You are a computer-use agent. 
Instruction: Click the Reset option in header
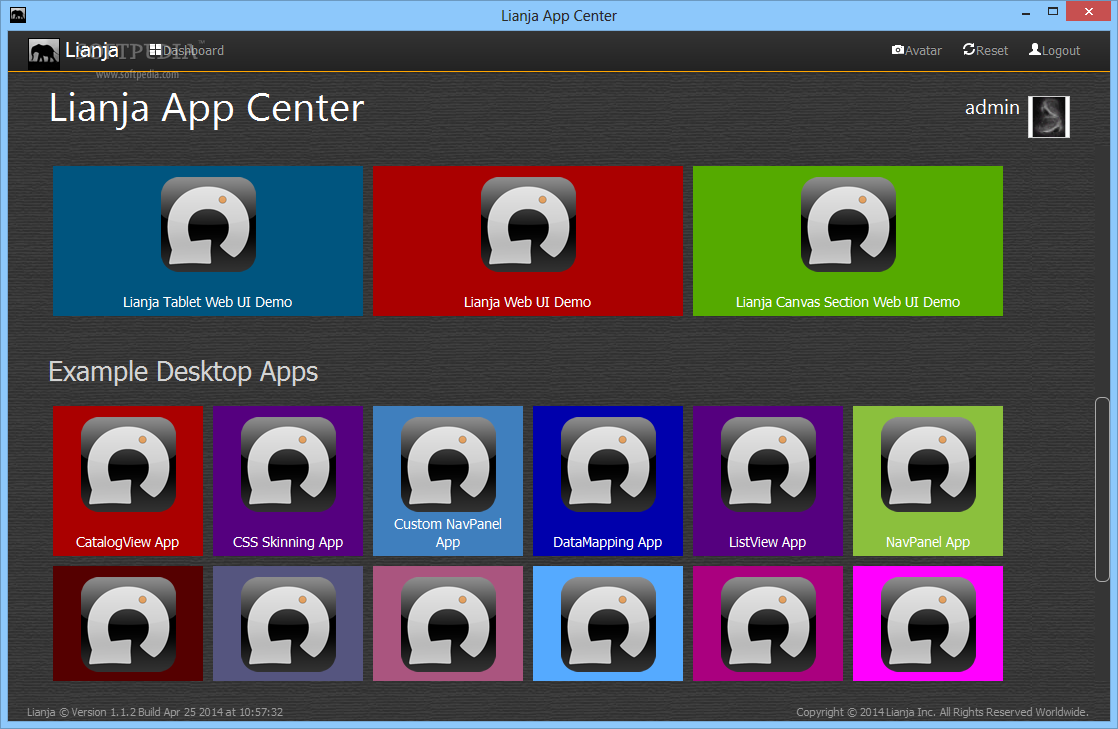(x=985, y=51)
